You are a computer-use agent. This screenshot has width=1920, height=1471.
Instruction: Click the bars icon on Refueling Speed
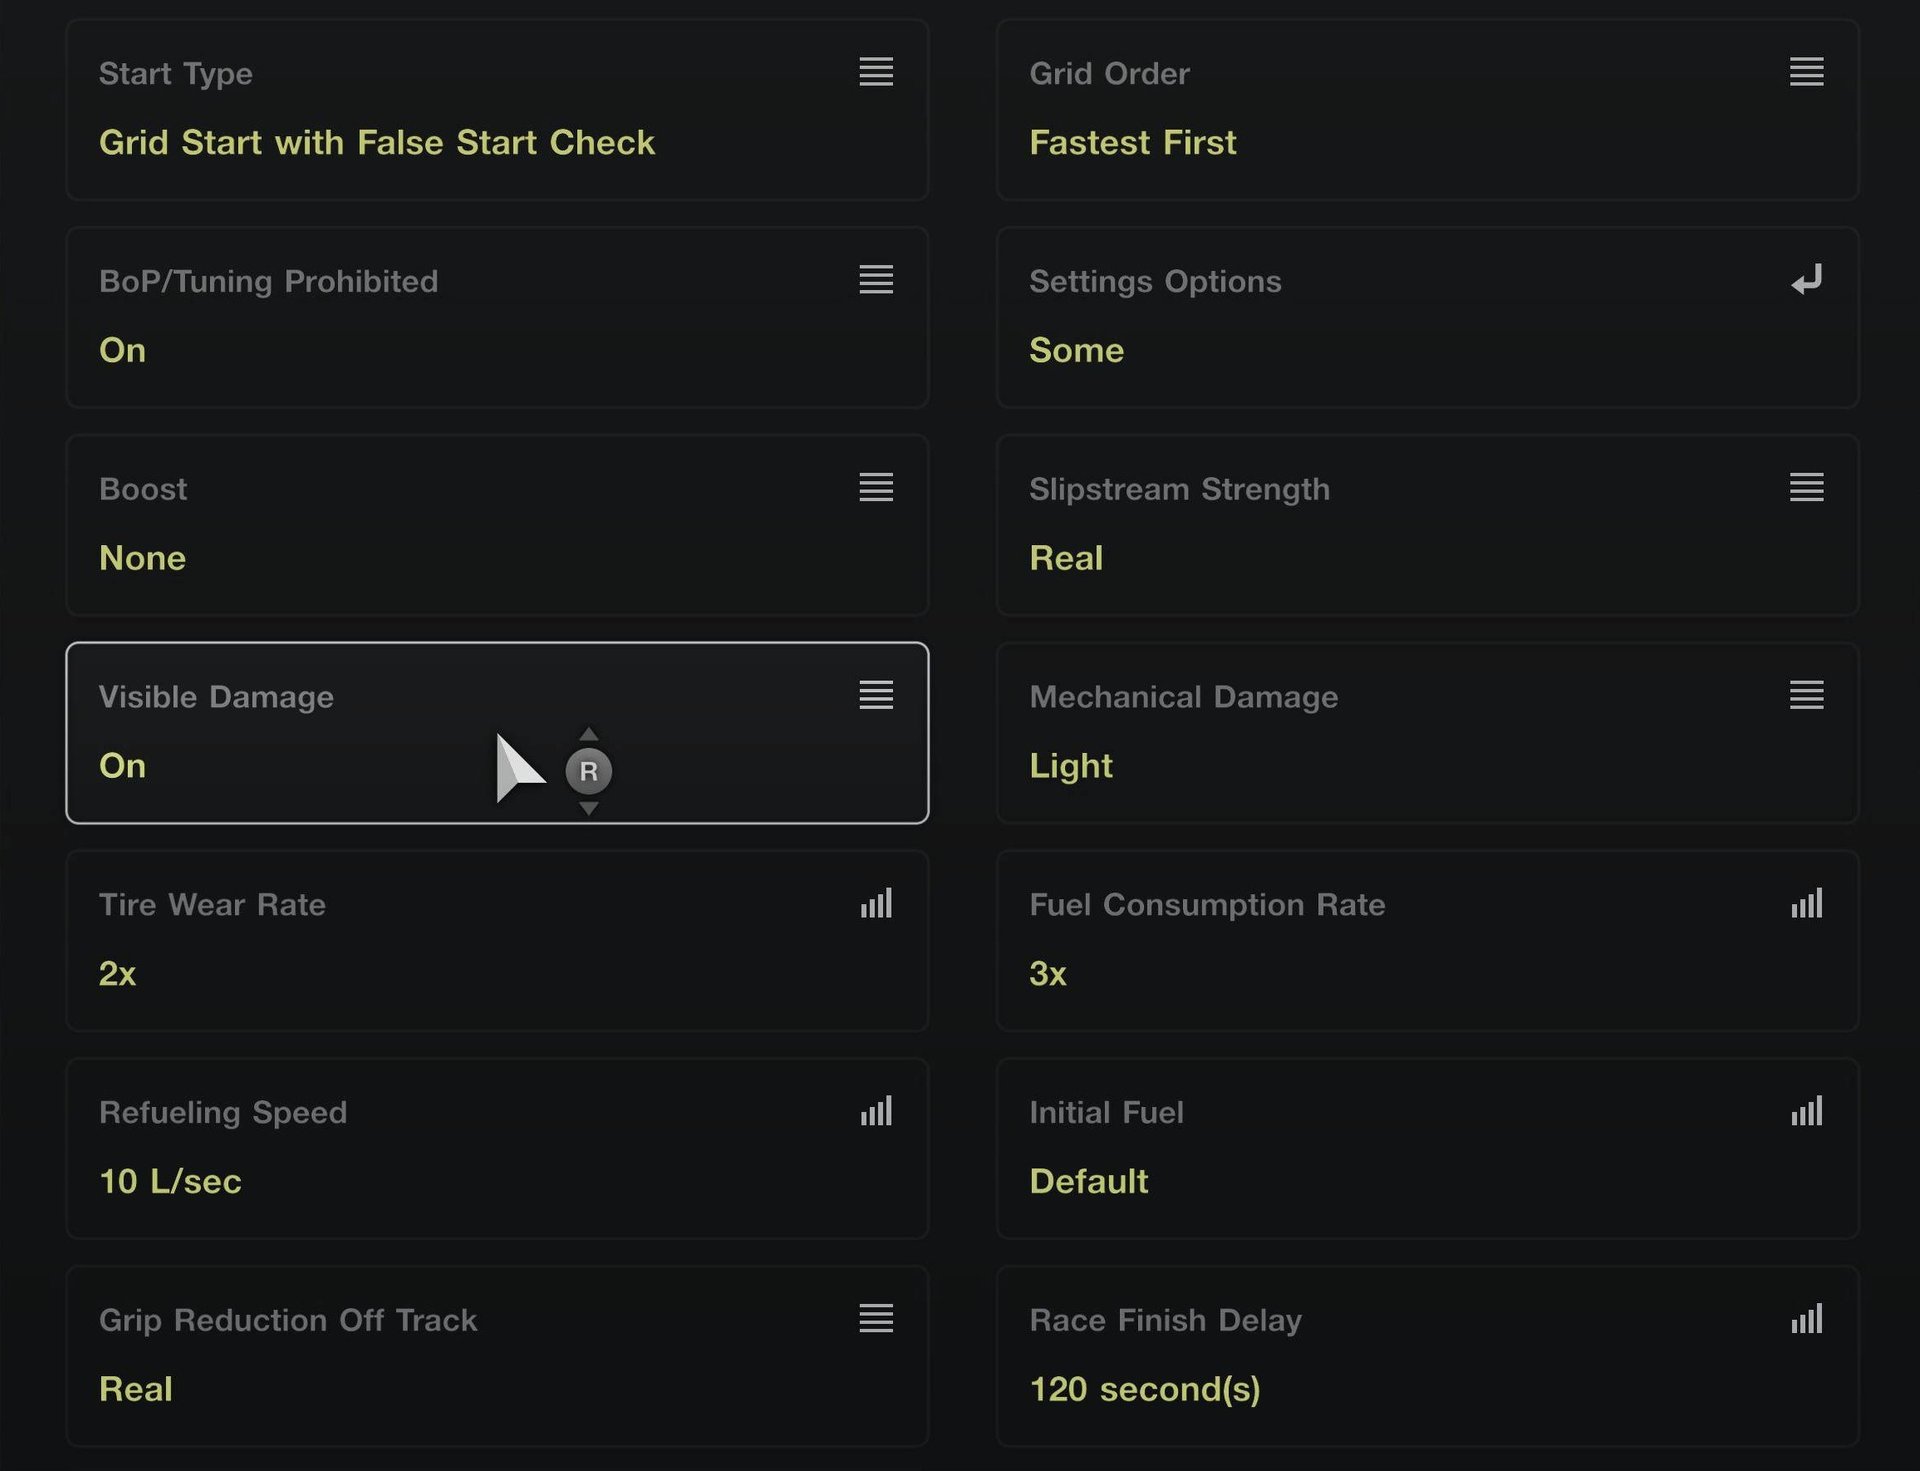[876, 1112]
